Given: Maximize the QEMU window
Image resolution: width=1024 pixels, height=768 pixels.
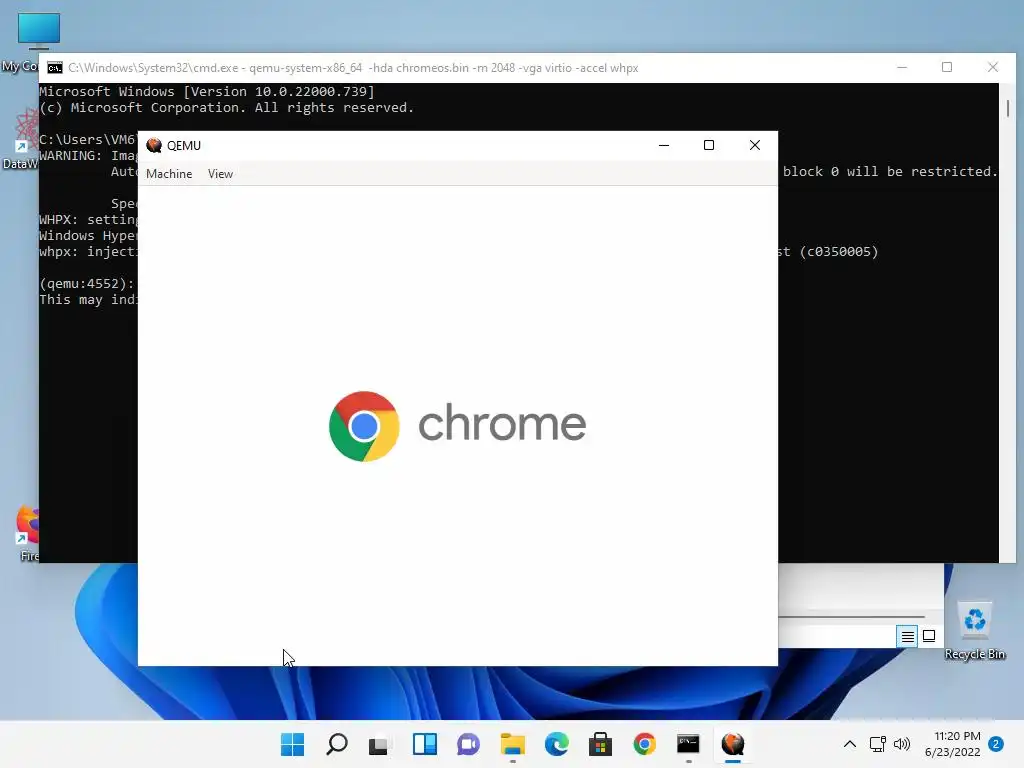Looking at the screenshot, I should 709,145.
